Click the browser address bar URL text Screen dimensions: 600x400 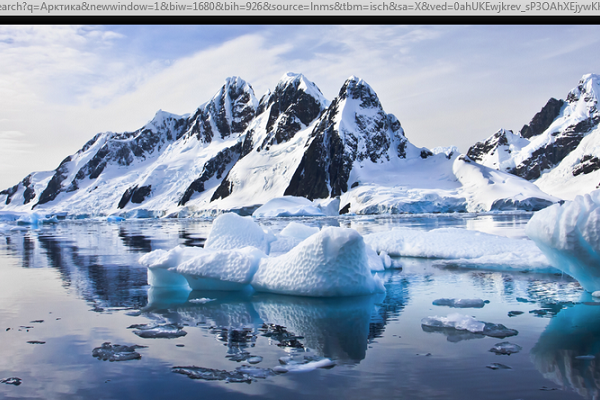coord(300,7)
